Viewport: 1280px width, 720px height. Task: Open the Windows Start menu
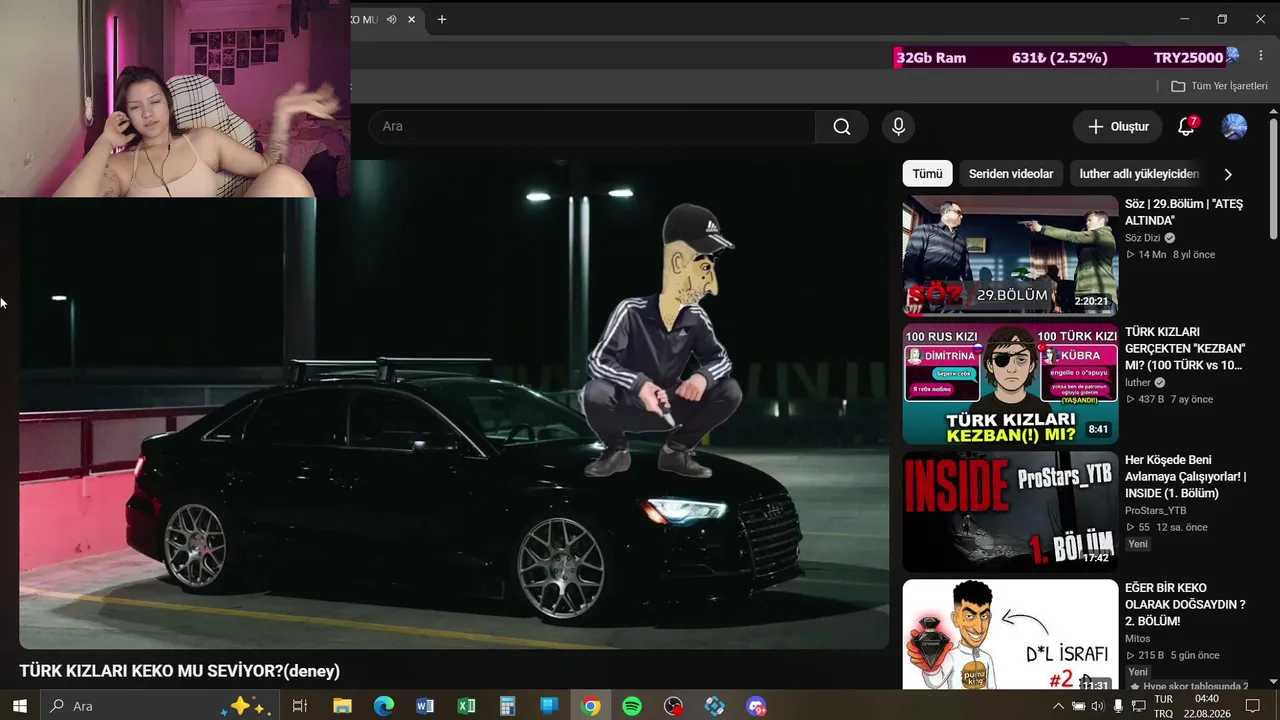point(19,705)
